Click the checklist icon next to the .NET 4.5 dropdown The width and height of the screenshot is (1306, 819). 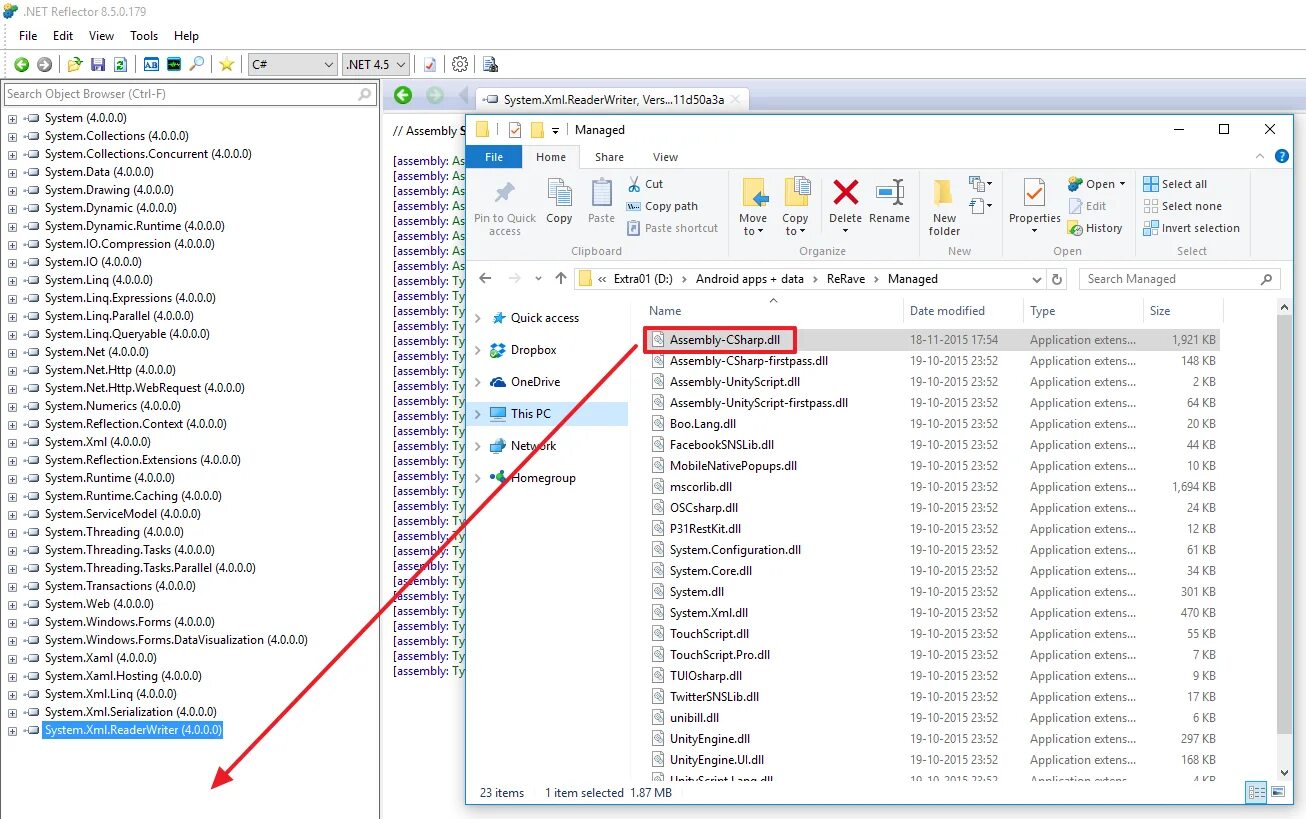[430, 64]
